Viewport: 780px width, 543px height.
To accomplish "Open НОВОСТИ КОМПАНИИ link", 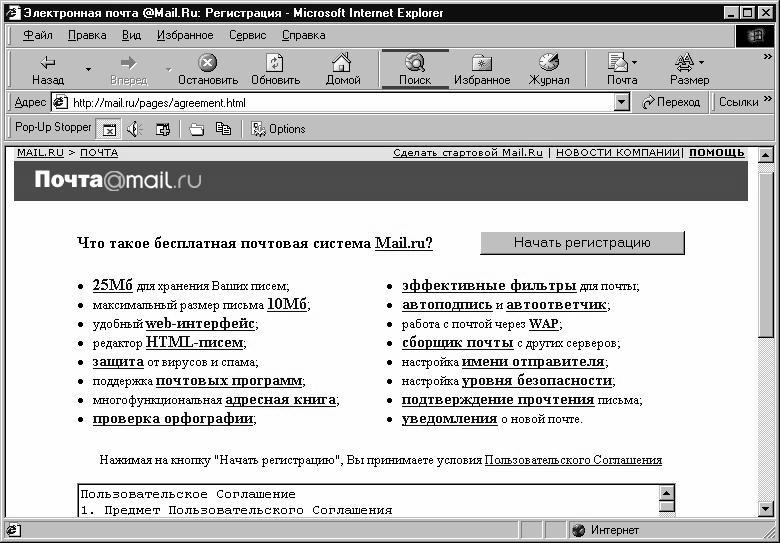I will pos(617,153).
